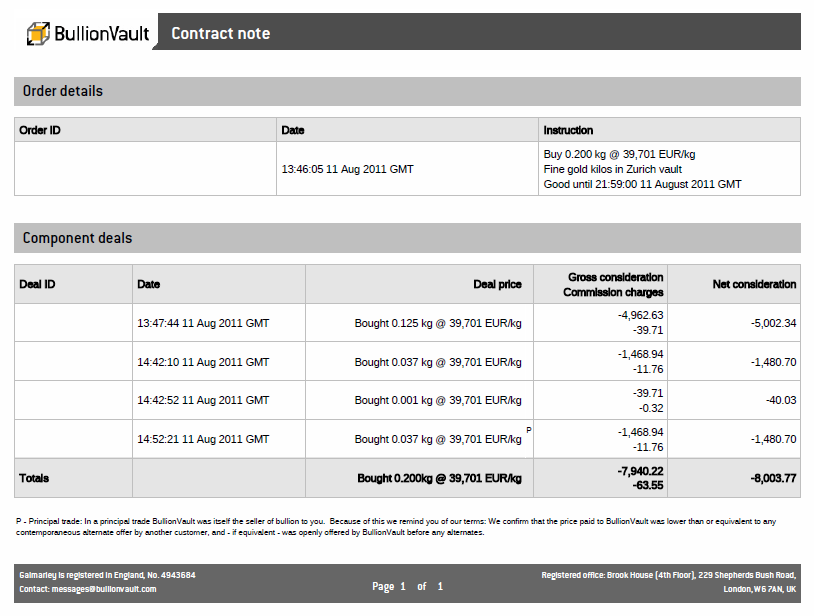The image size is (814, 616).
Task: Click the BullionVault brand name in header
Action: 101,34
